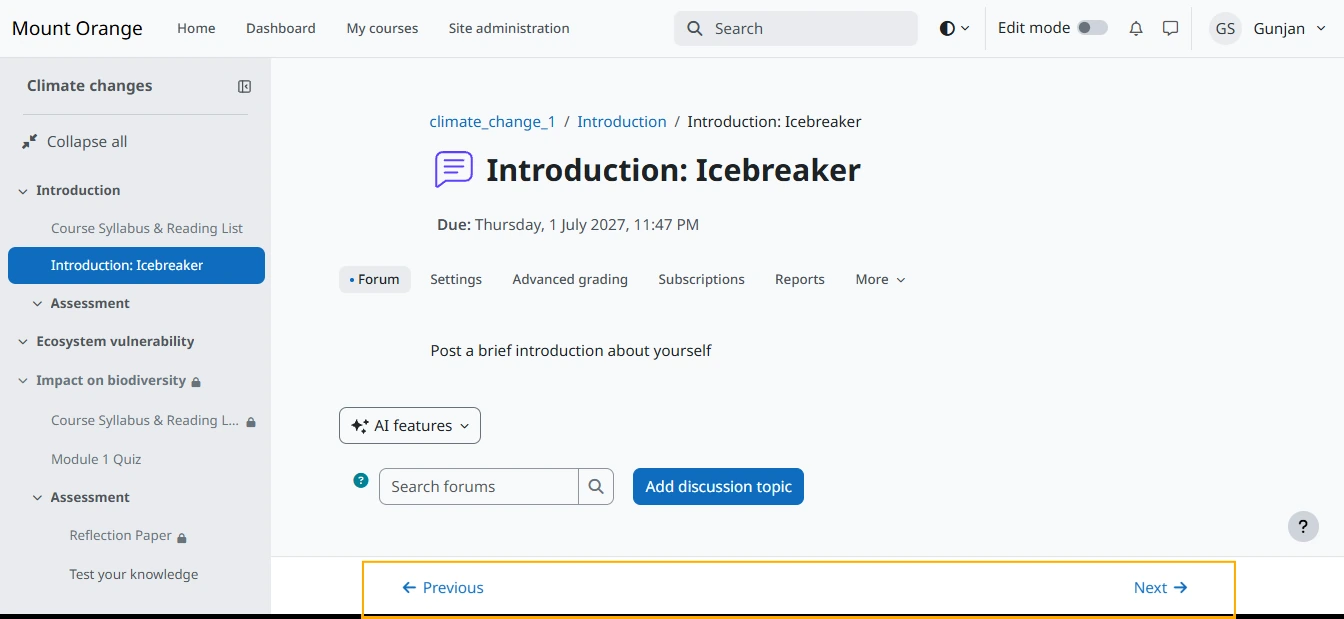This screenshot has width=1344, height=619.
Task: Collapse Assessment under Introduction
Action: pos(37,304)
